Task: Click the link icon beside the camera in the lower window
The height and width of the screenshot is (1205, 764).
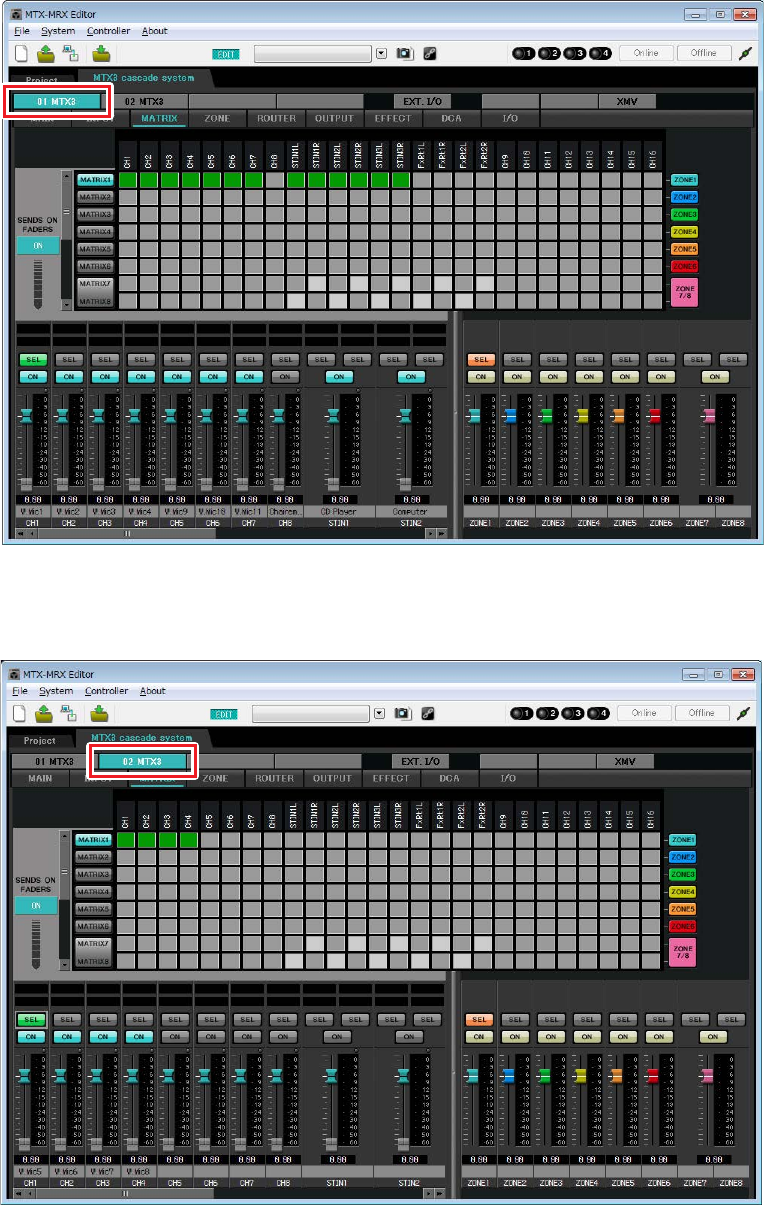Action: click(x=427, y=713)
